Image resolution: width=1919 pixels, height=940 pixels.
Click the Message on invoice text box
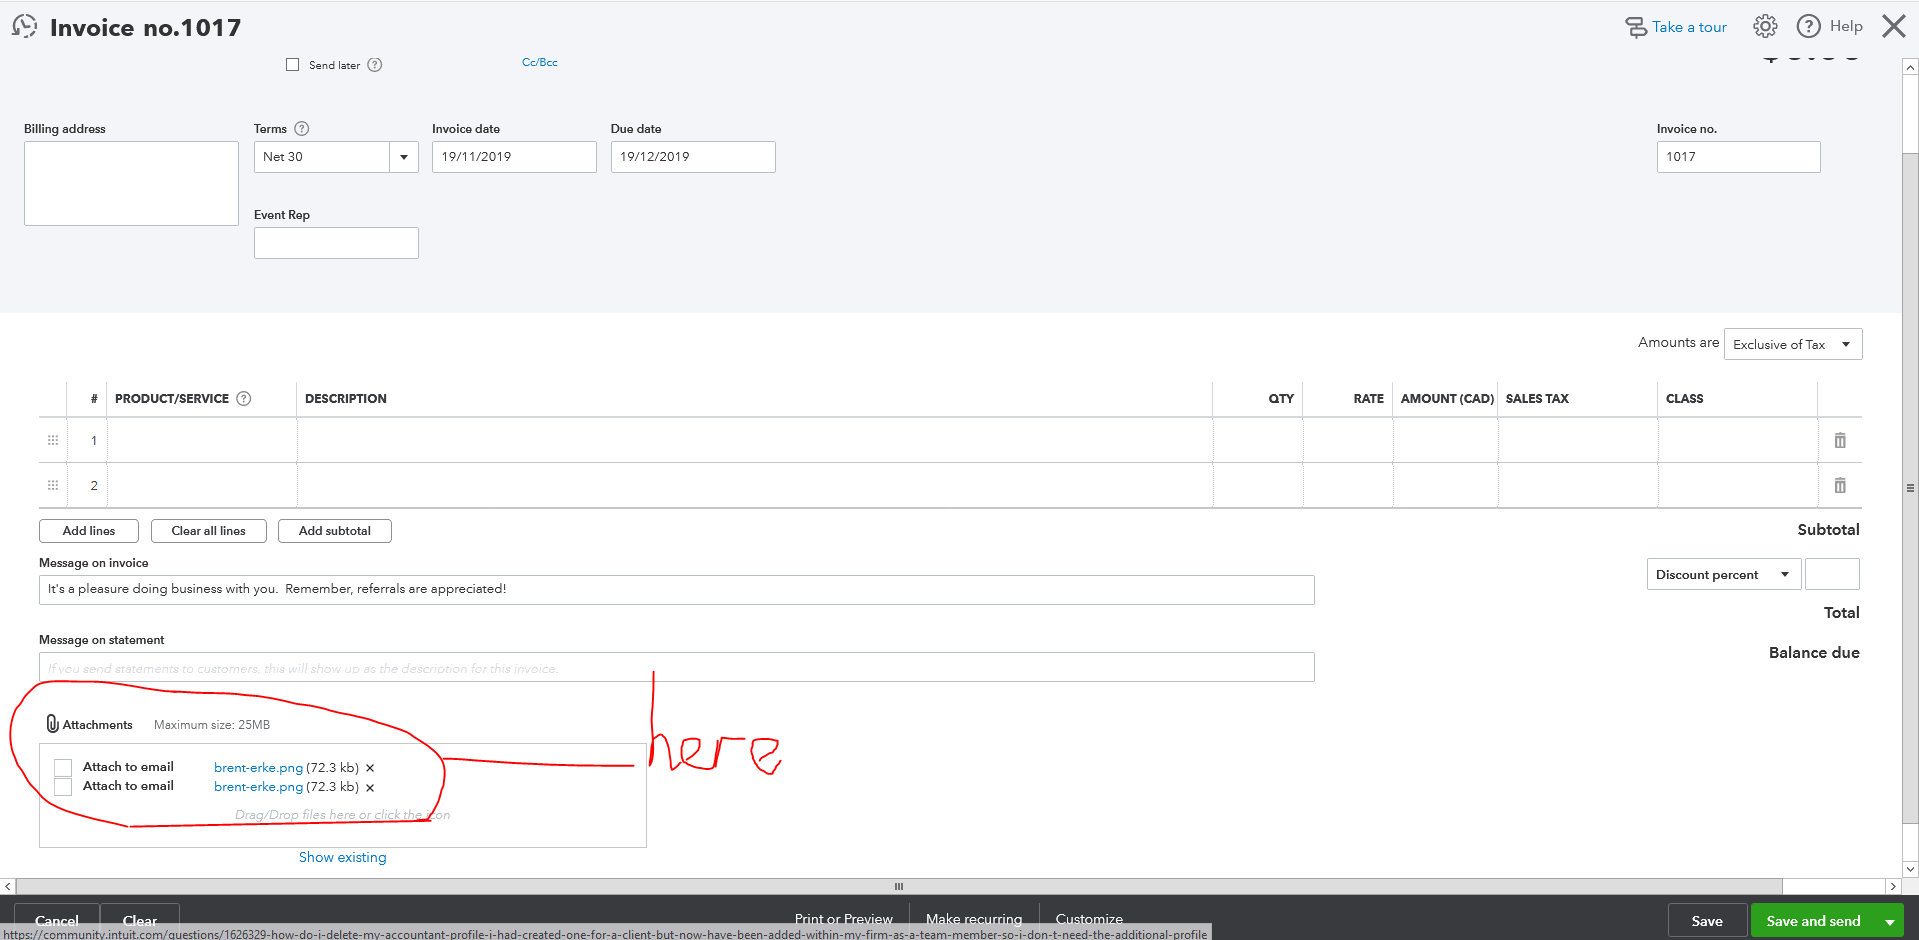(x=676, y=589)
